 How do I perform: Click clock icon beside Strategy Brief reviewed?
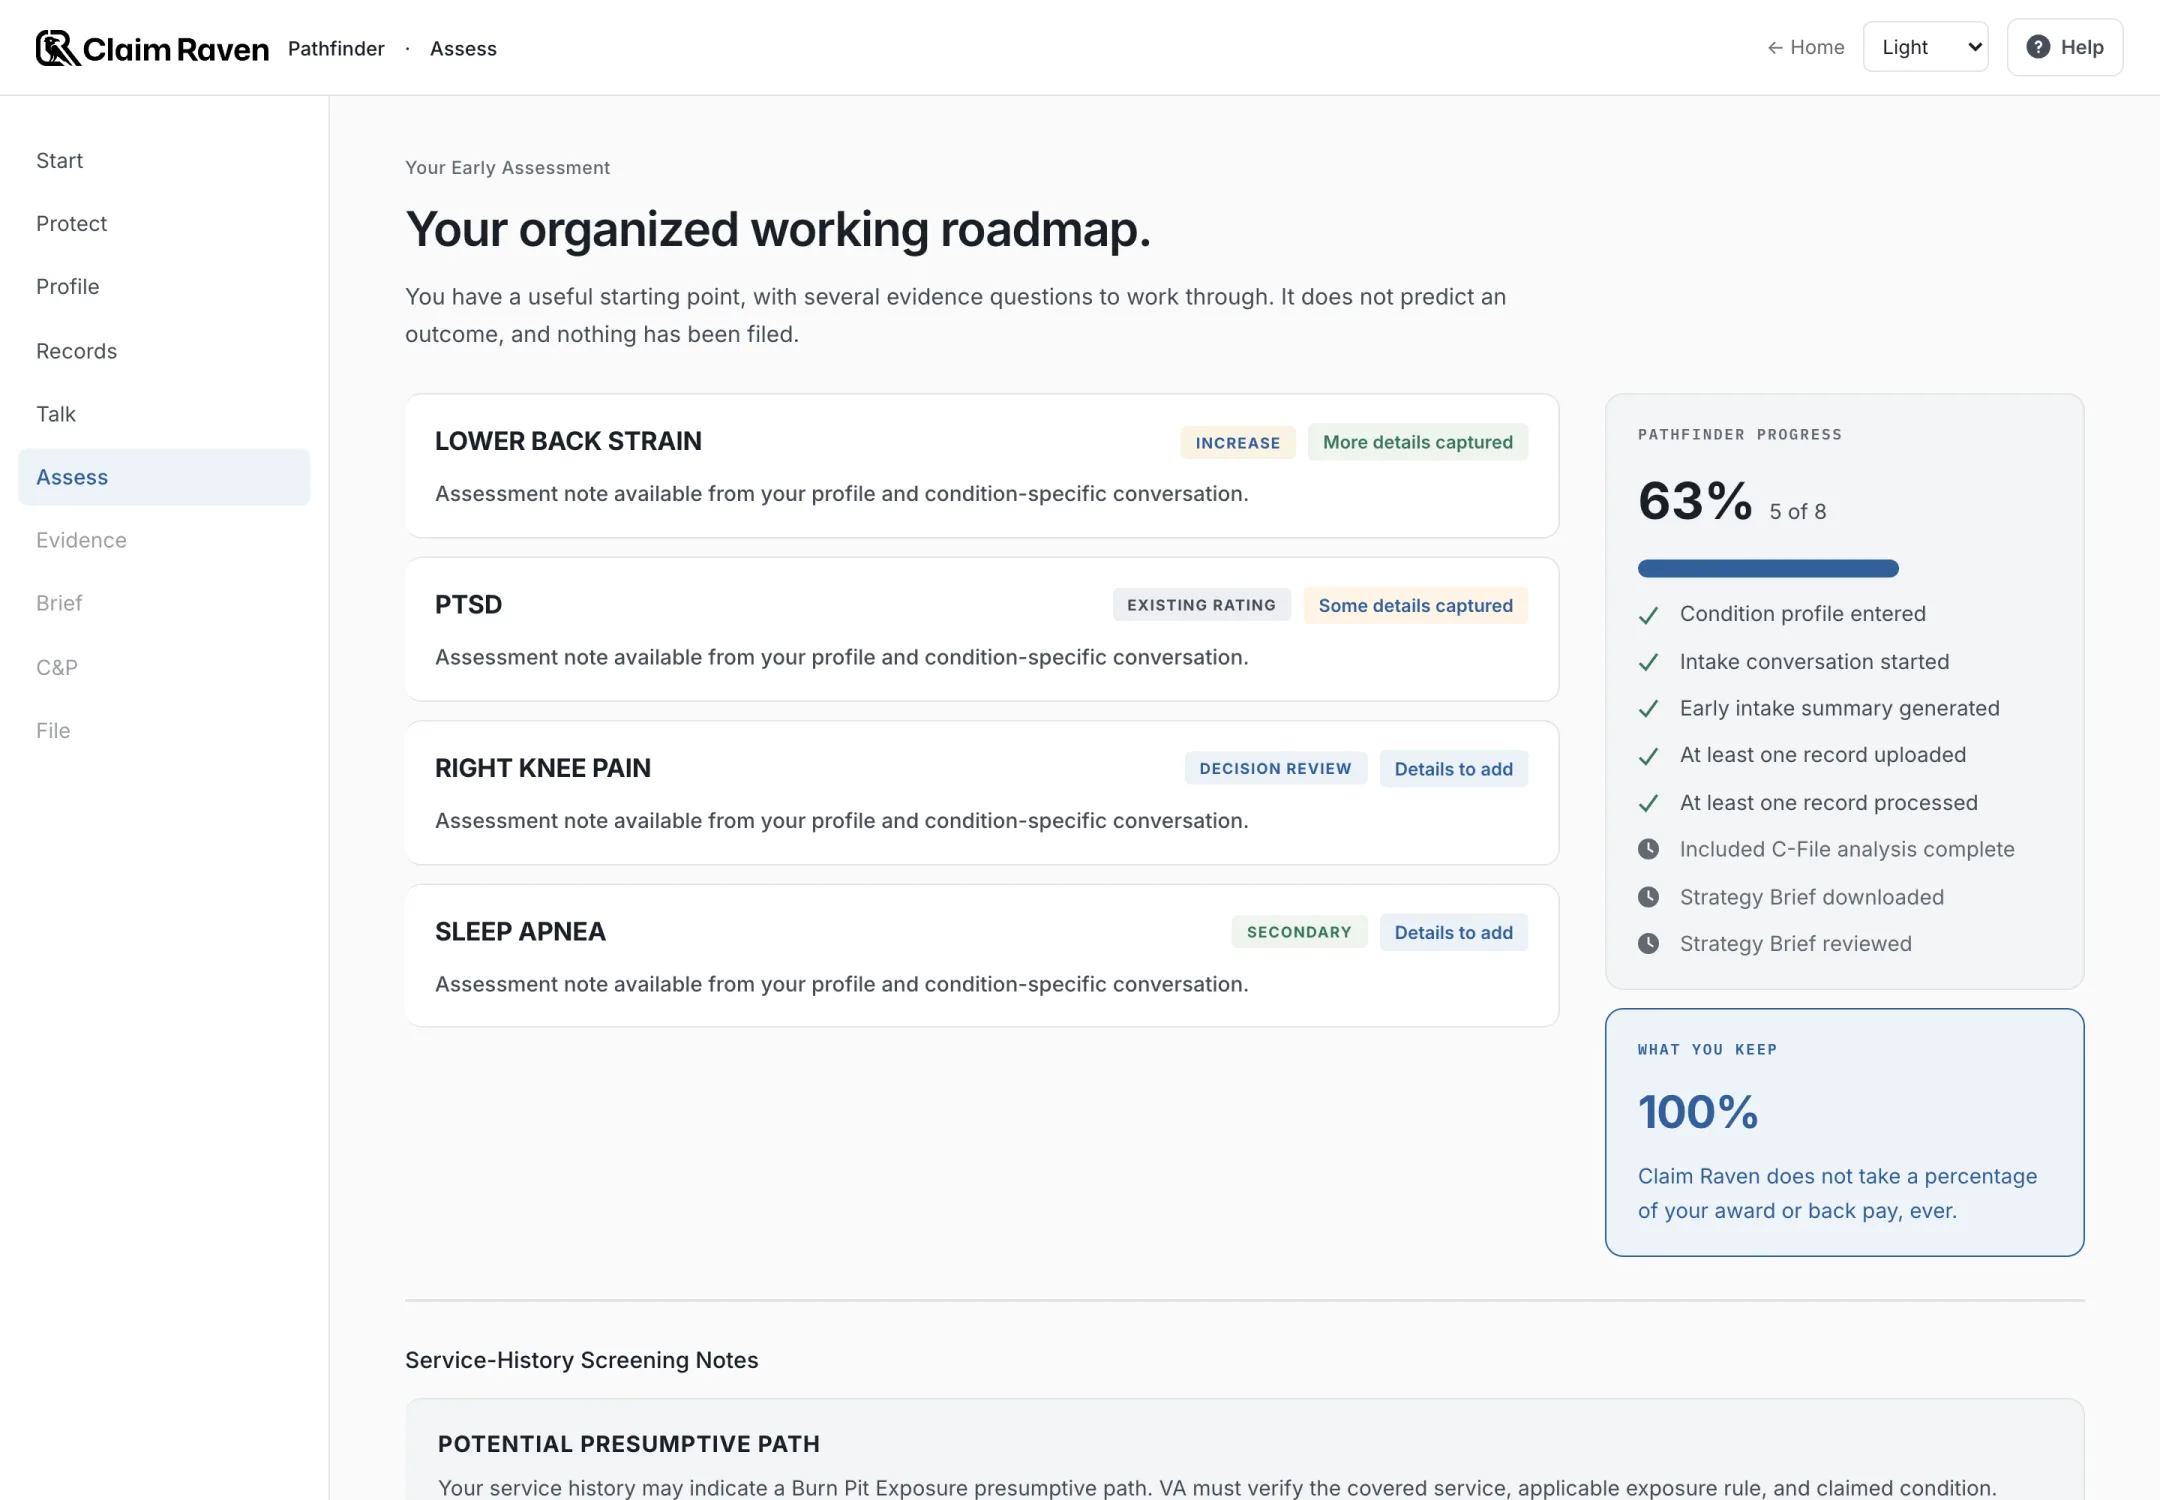tap(1649, 943)
